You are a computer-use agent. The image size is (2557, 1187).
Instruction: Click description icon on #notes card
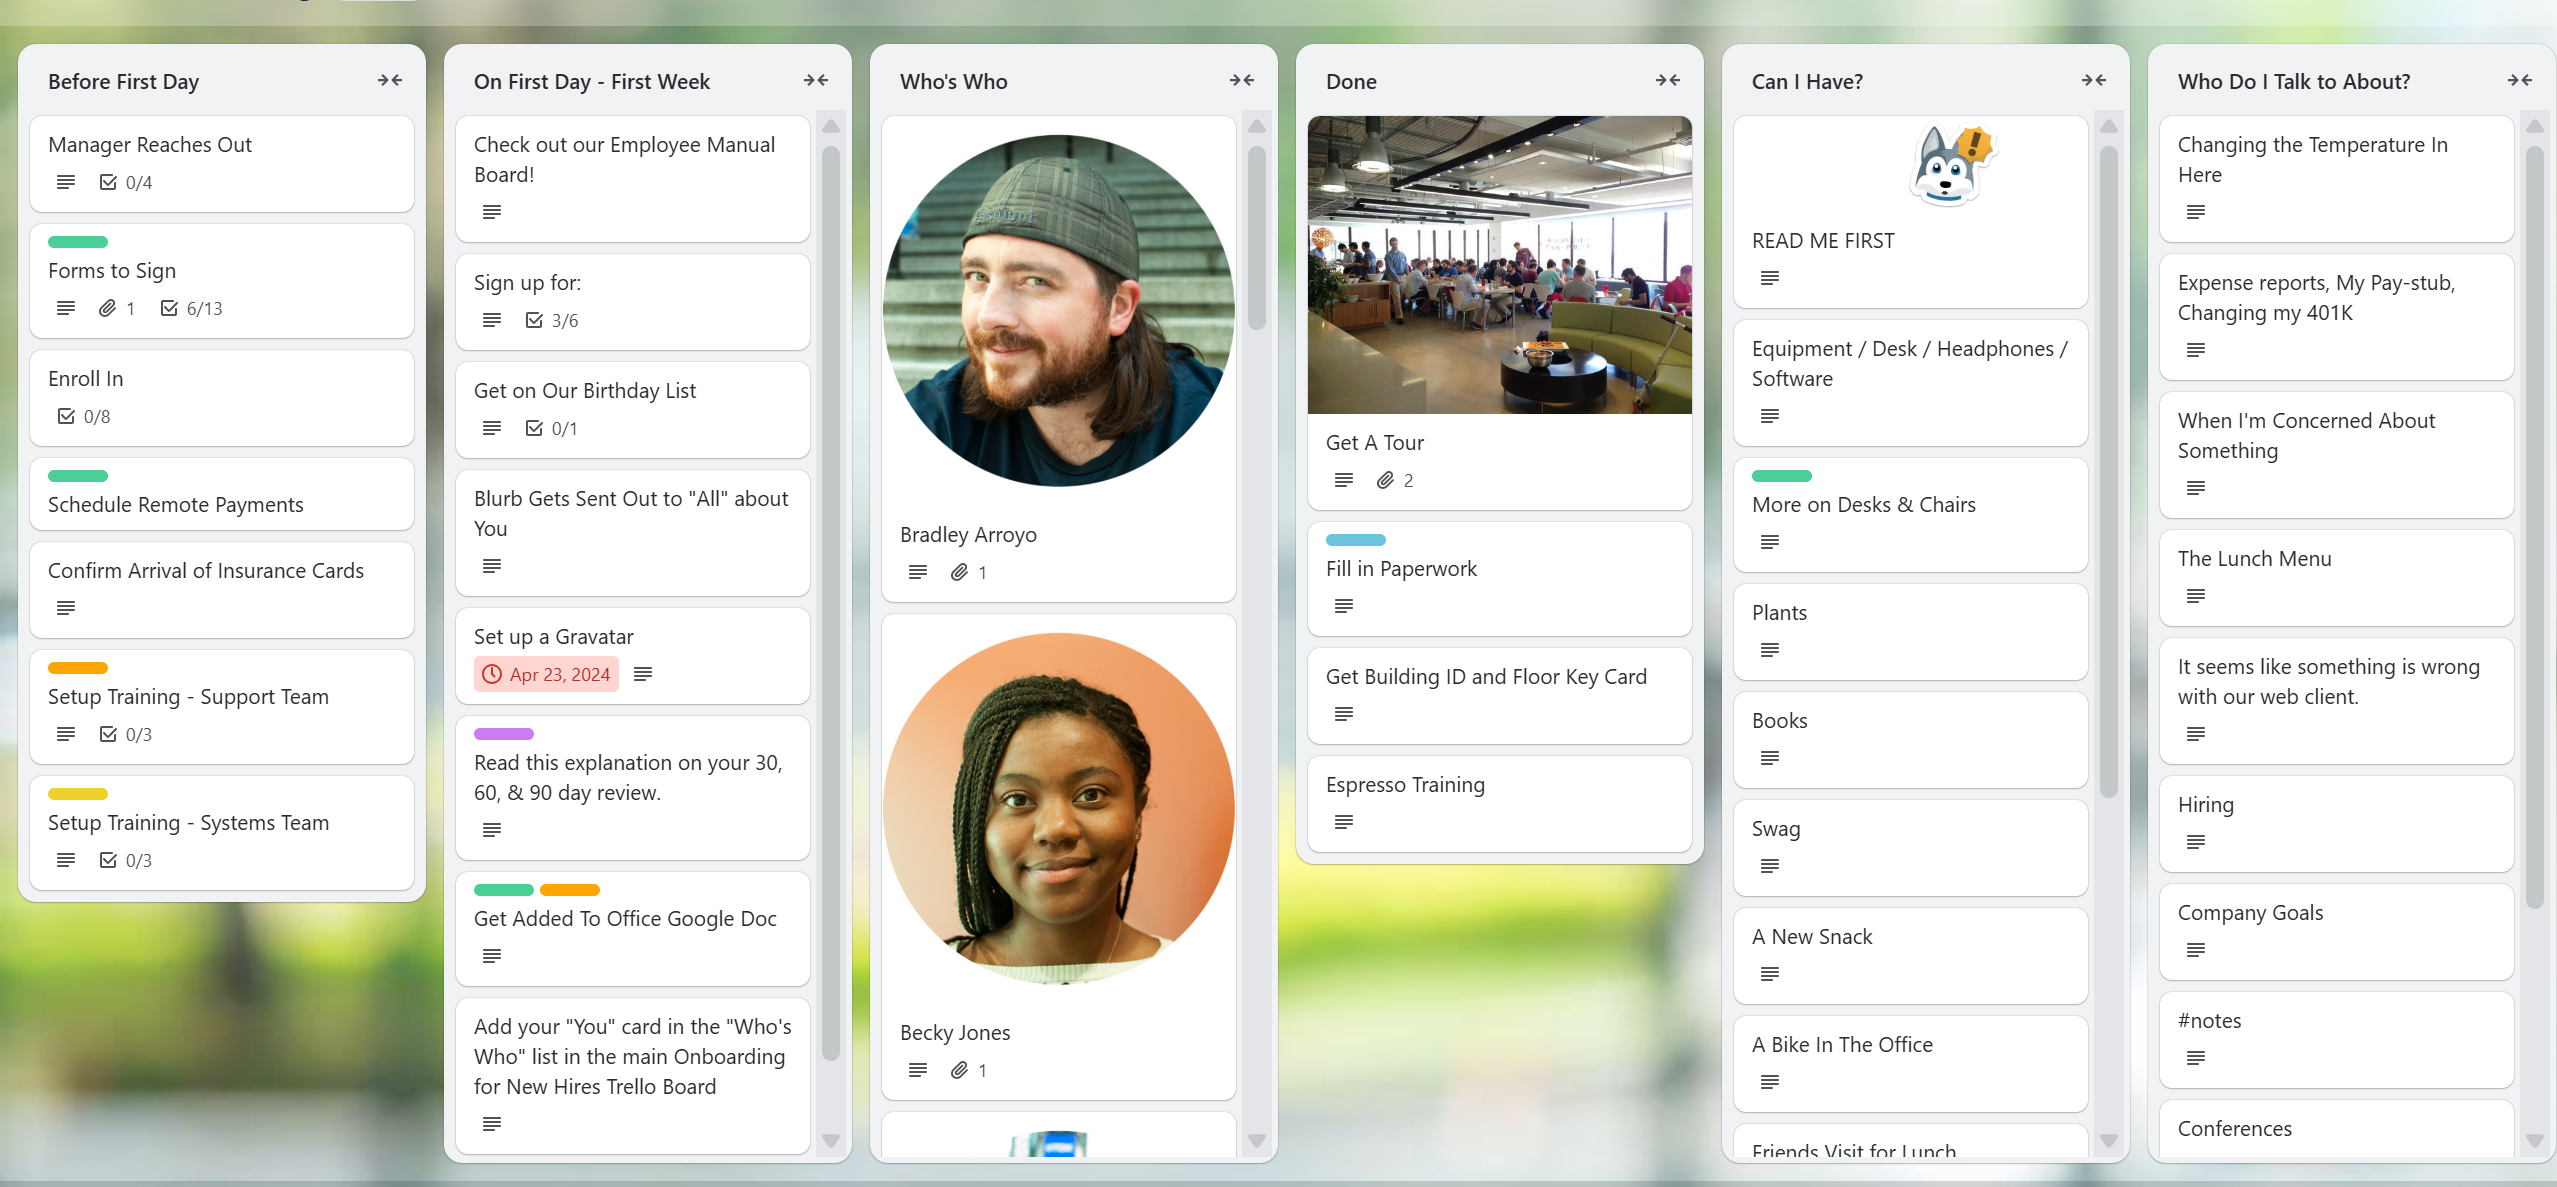[2196, 1058]
